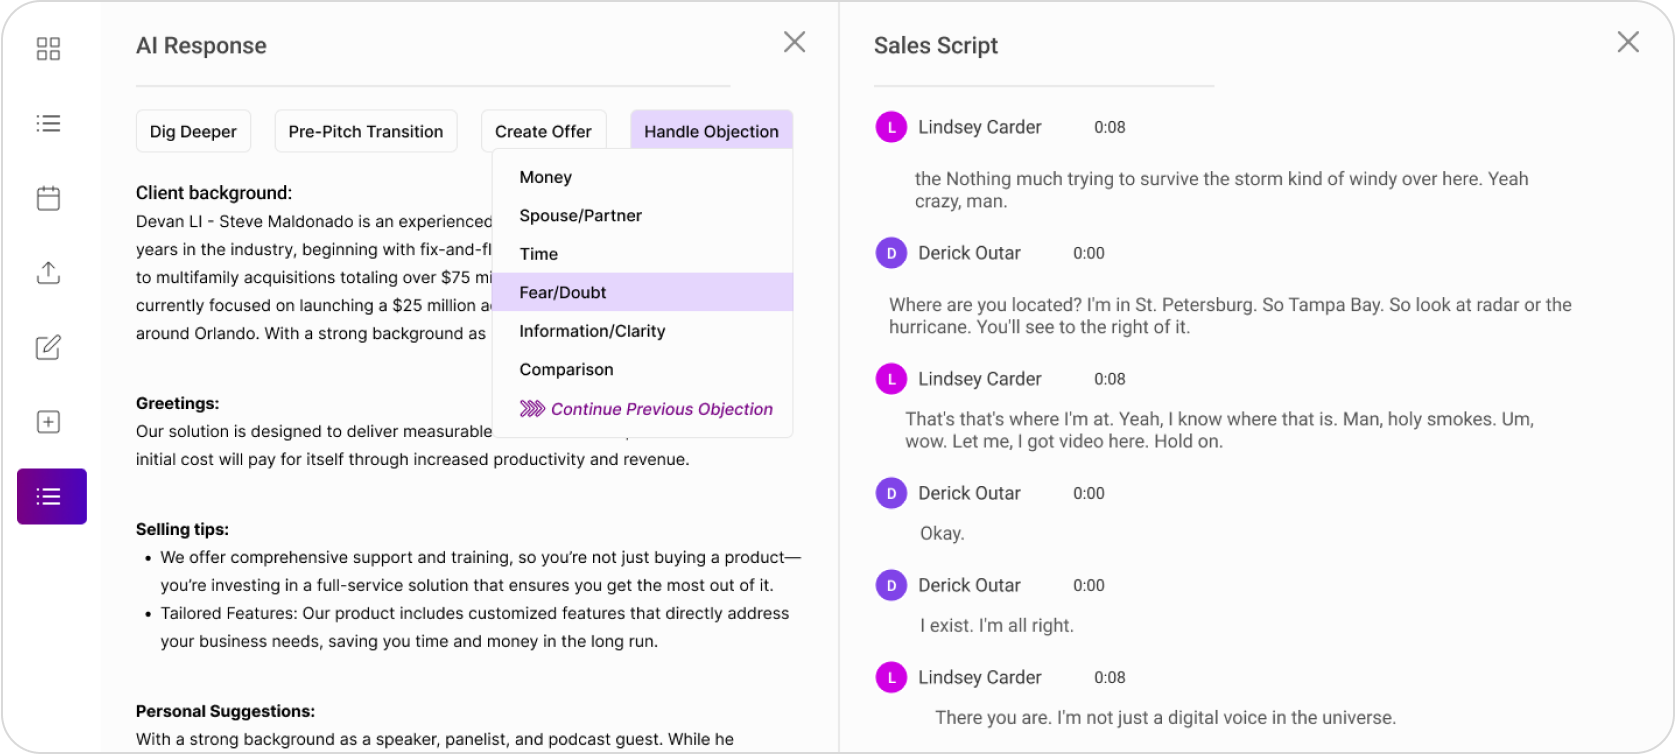Image resolution: width=1675 pixels, height=754 pixels.
Task: Click the upload icon in sidebar
Action: pos(48,273)
